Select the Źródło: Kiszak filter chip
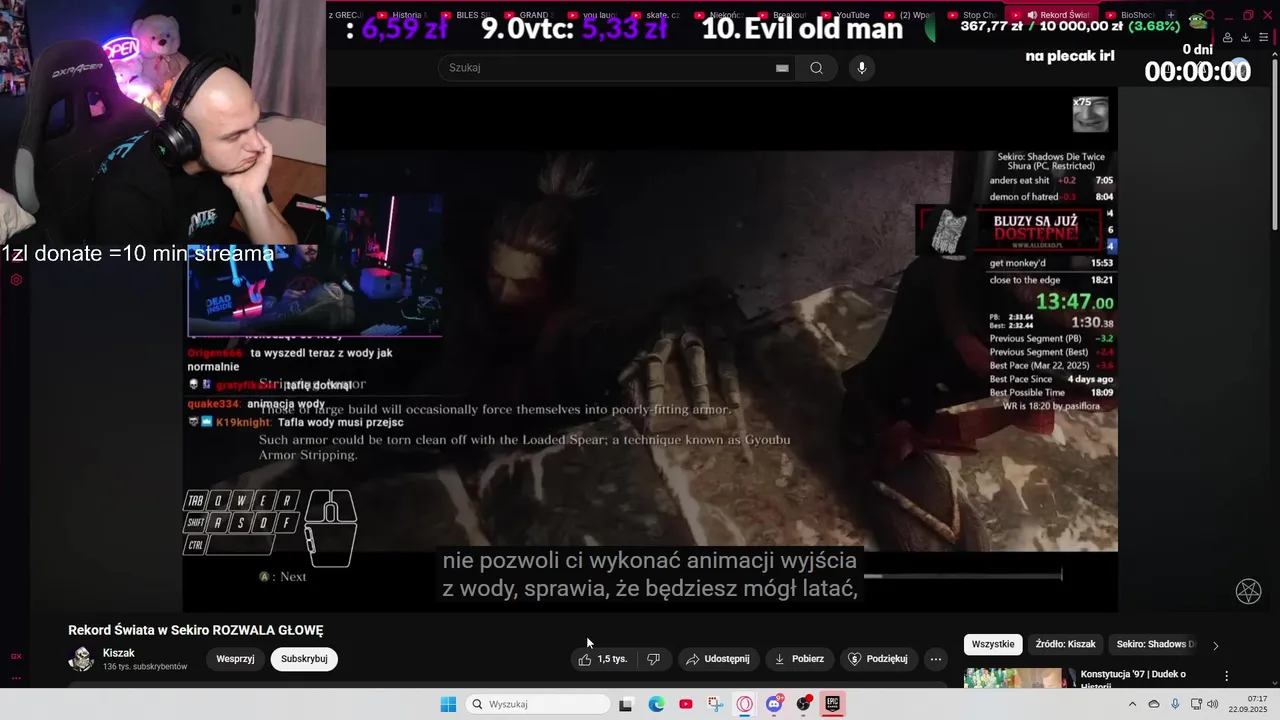The width and height of the screenshot is (1280, 720). (x=1065, y=644)
